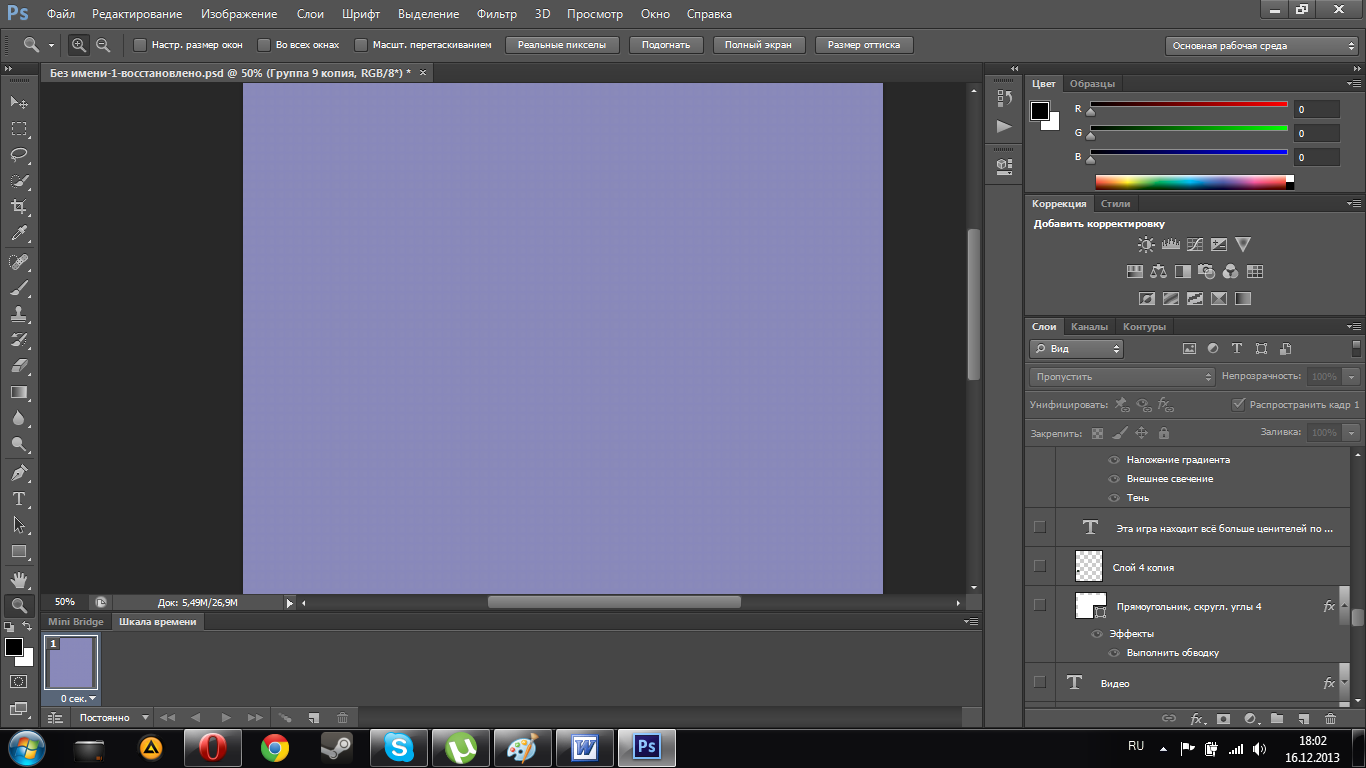Enable the 'Во всех окнах' checkbox
The width and height of the screenshot is (1366, 768).
[264, 45]
